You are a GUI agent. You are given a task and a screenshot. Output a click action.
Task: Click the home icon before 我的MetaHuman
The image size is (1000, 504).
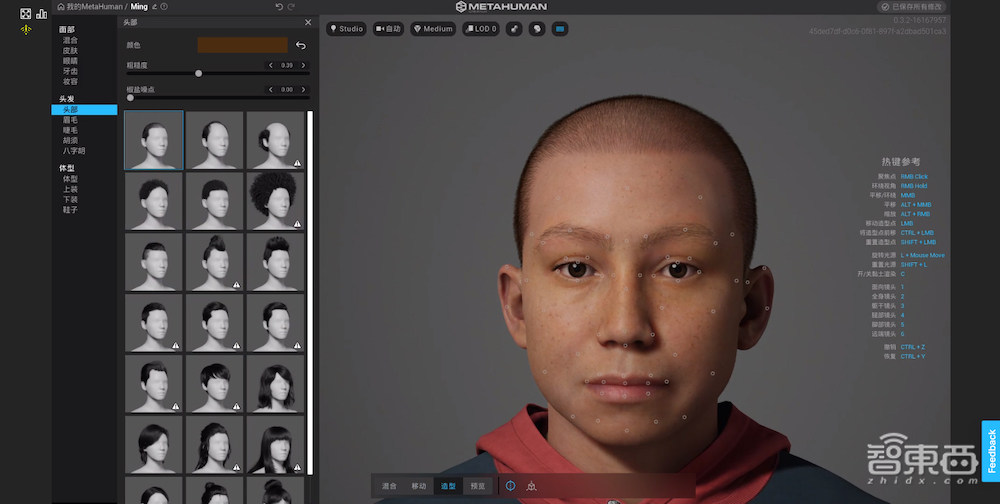point(60,7)
